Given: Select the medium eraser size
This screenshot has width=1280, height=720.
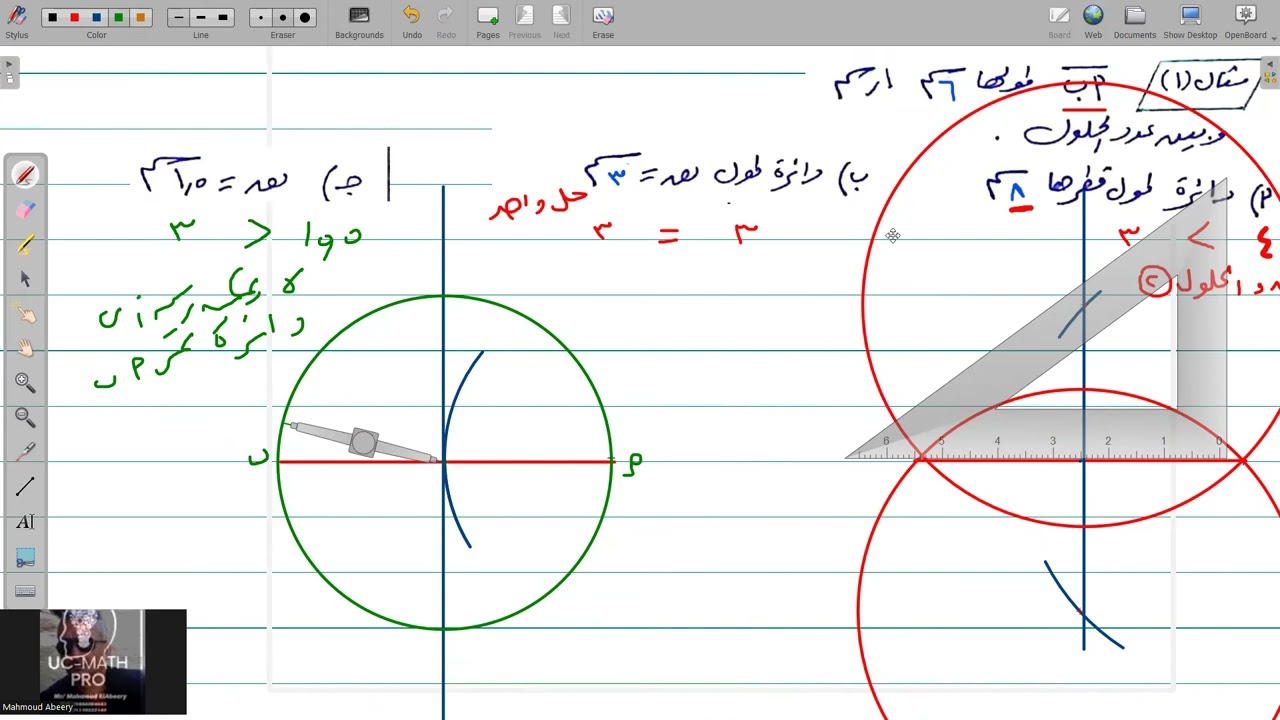Looking at the screenshot, I should [283, 18].
